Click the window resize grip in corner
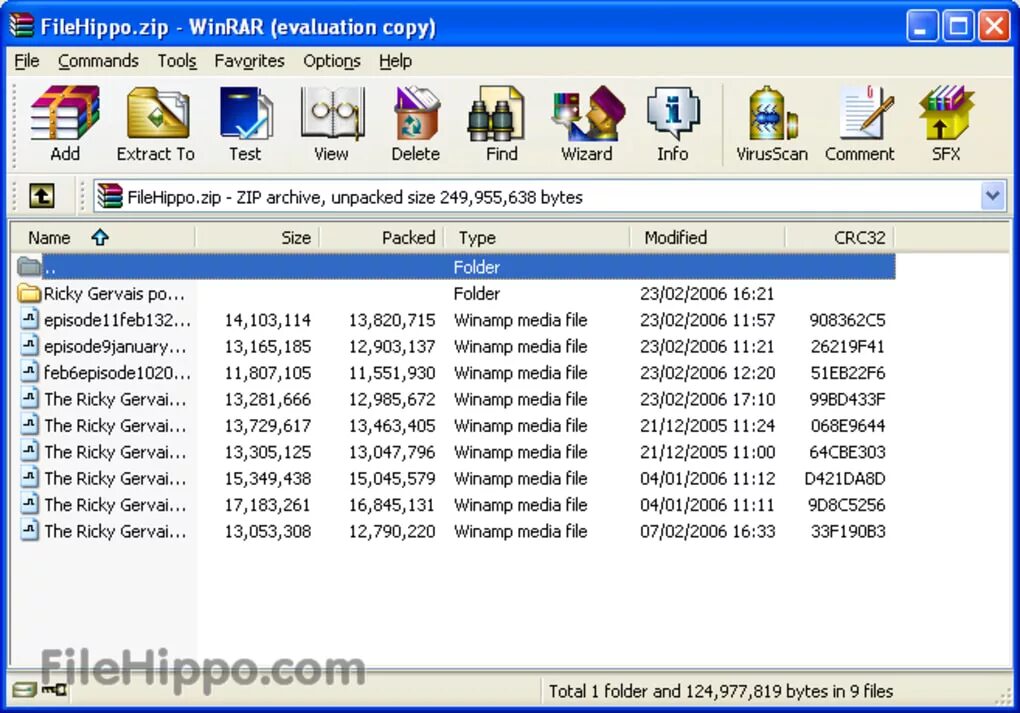 click(x=1002, y=695)
